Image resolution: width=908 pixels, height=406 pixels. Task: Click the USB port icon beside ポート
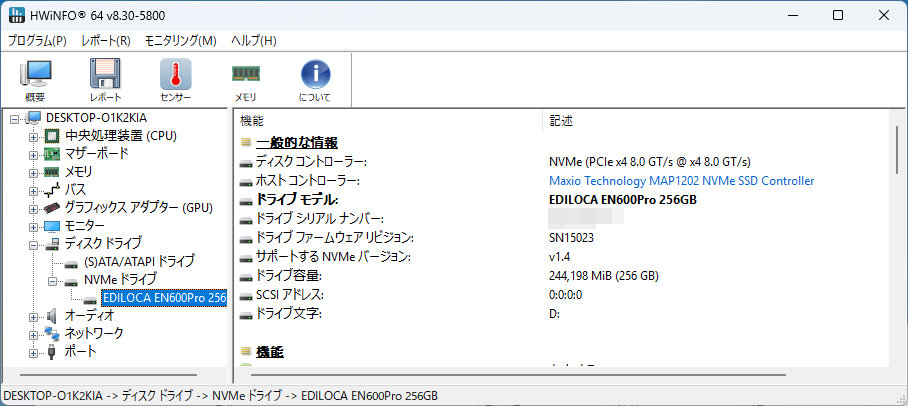tap(52, 352)
